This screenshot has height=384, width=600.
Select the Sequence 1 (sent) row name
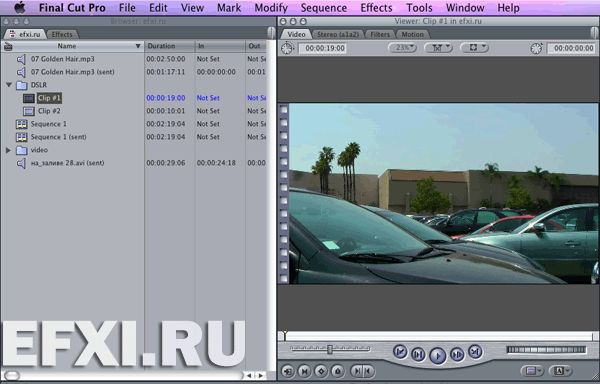pos(58,137)
